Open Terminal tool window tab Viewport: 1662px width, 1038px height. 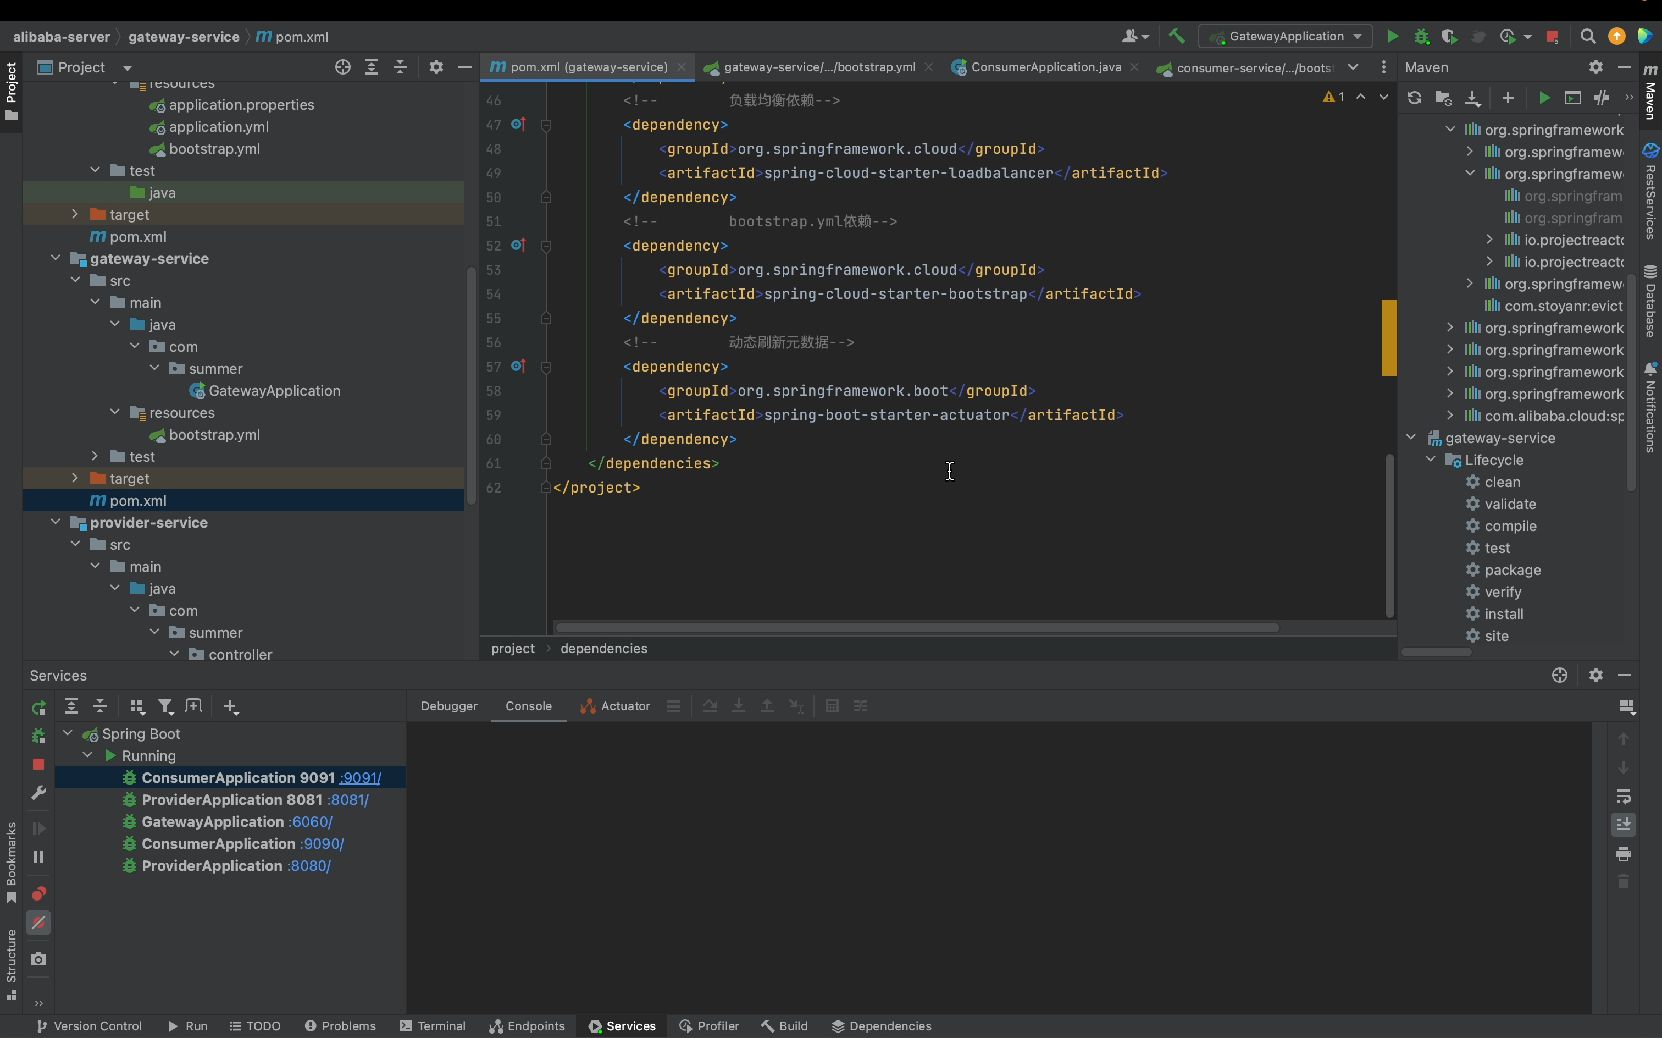[433, 1026]
